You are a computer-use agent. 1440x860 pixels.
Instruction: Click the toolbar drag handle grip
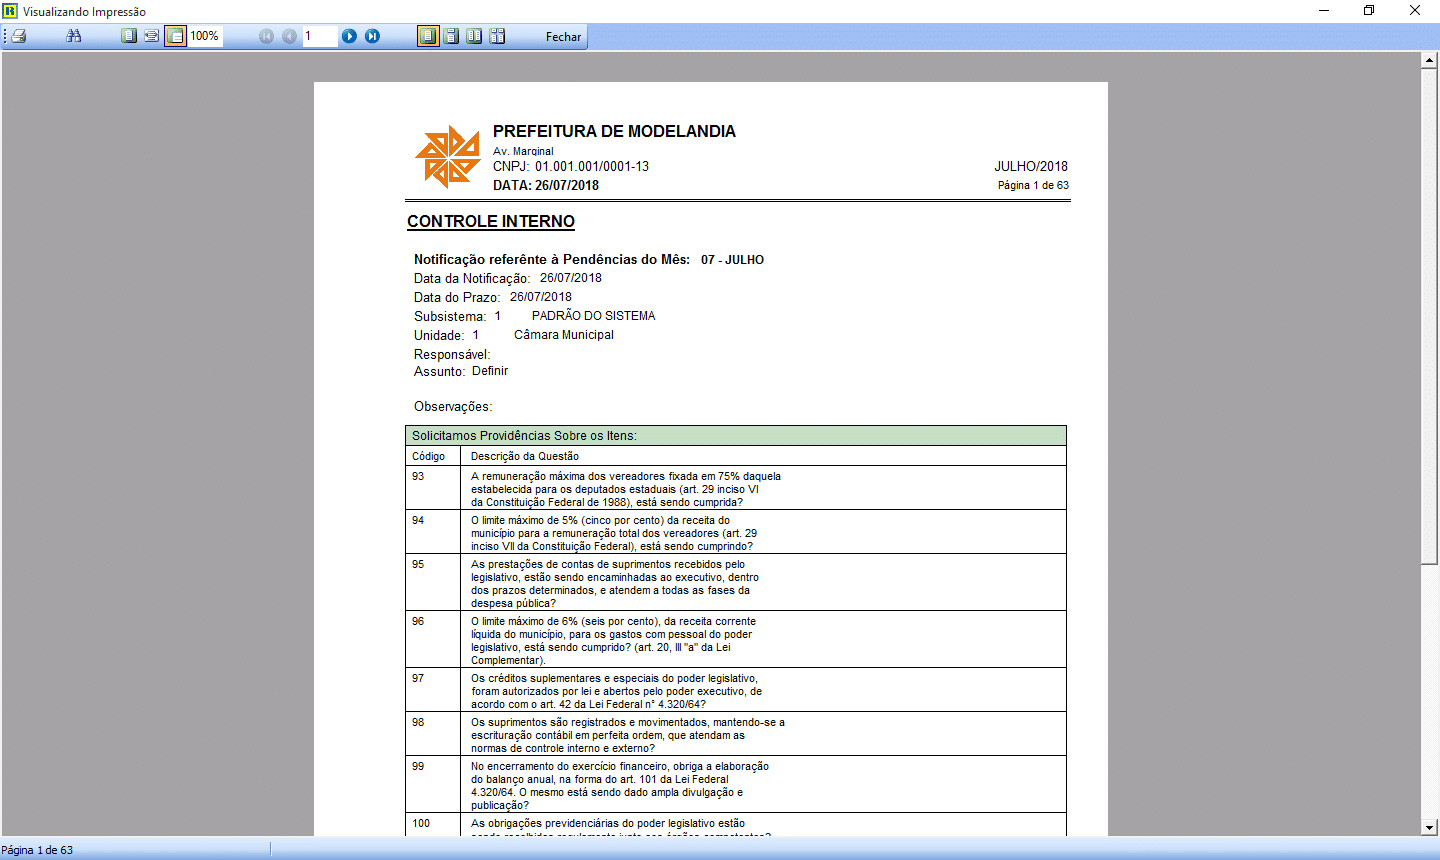click(5, 36)
